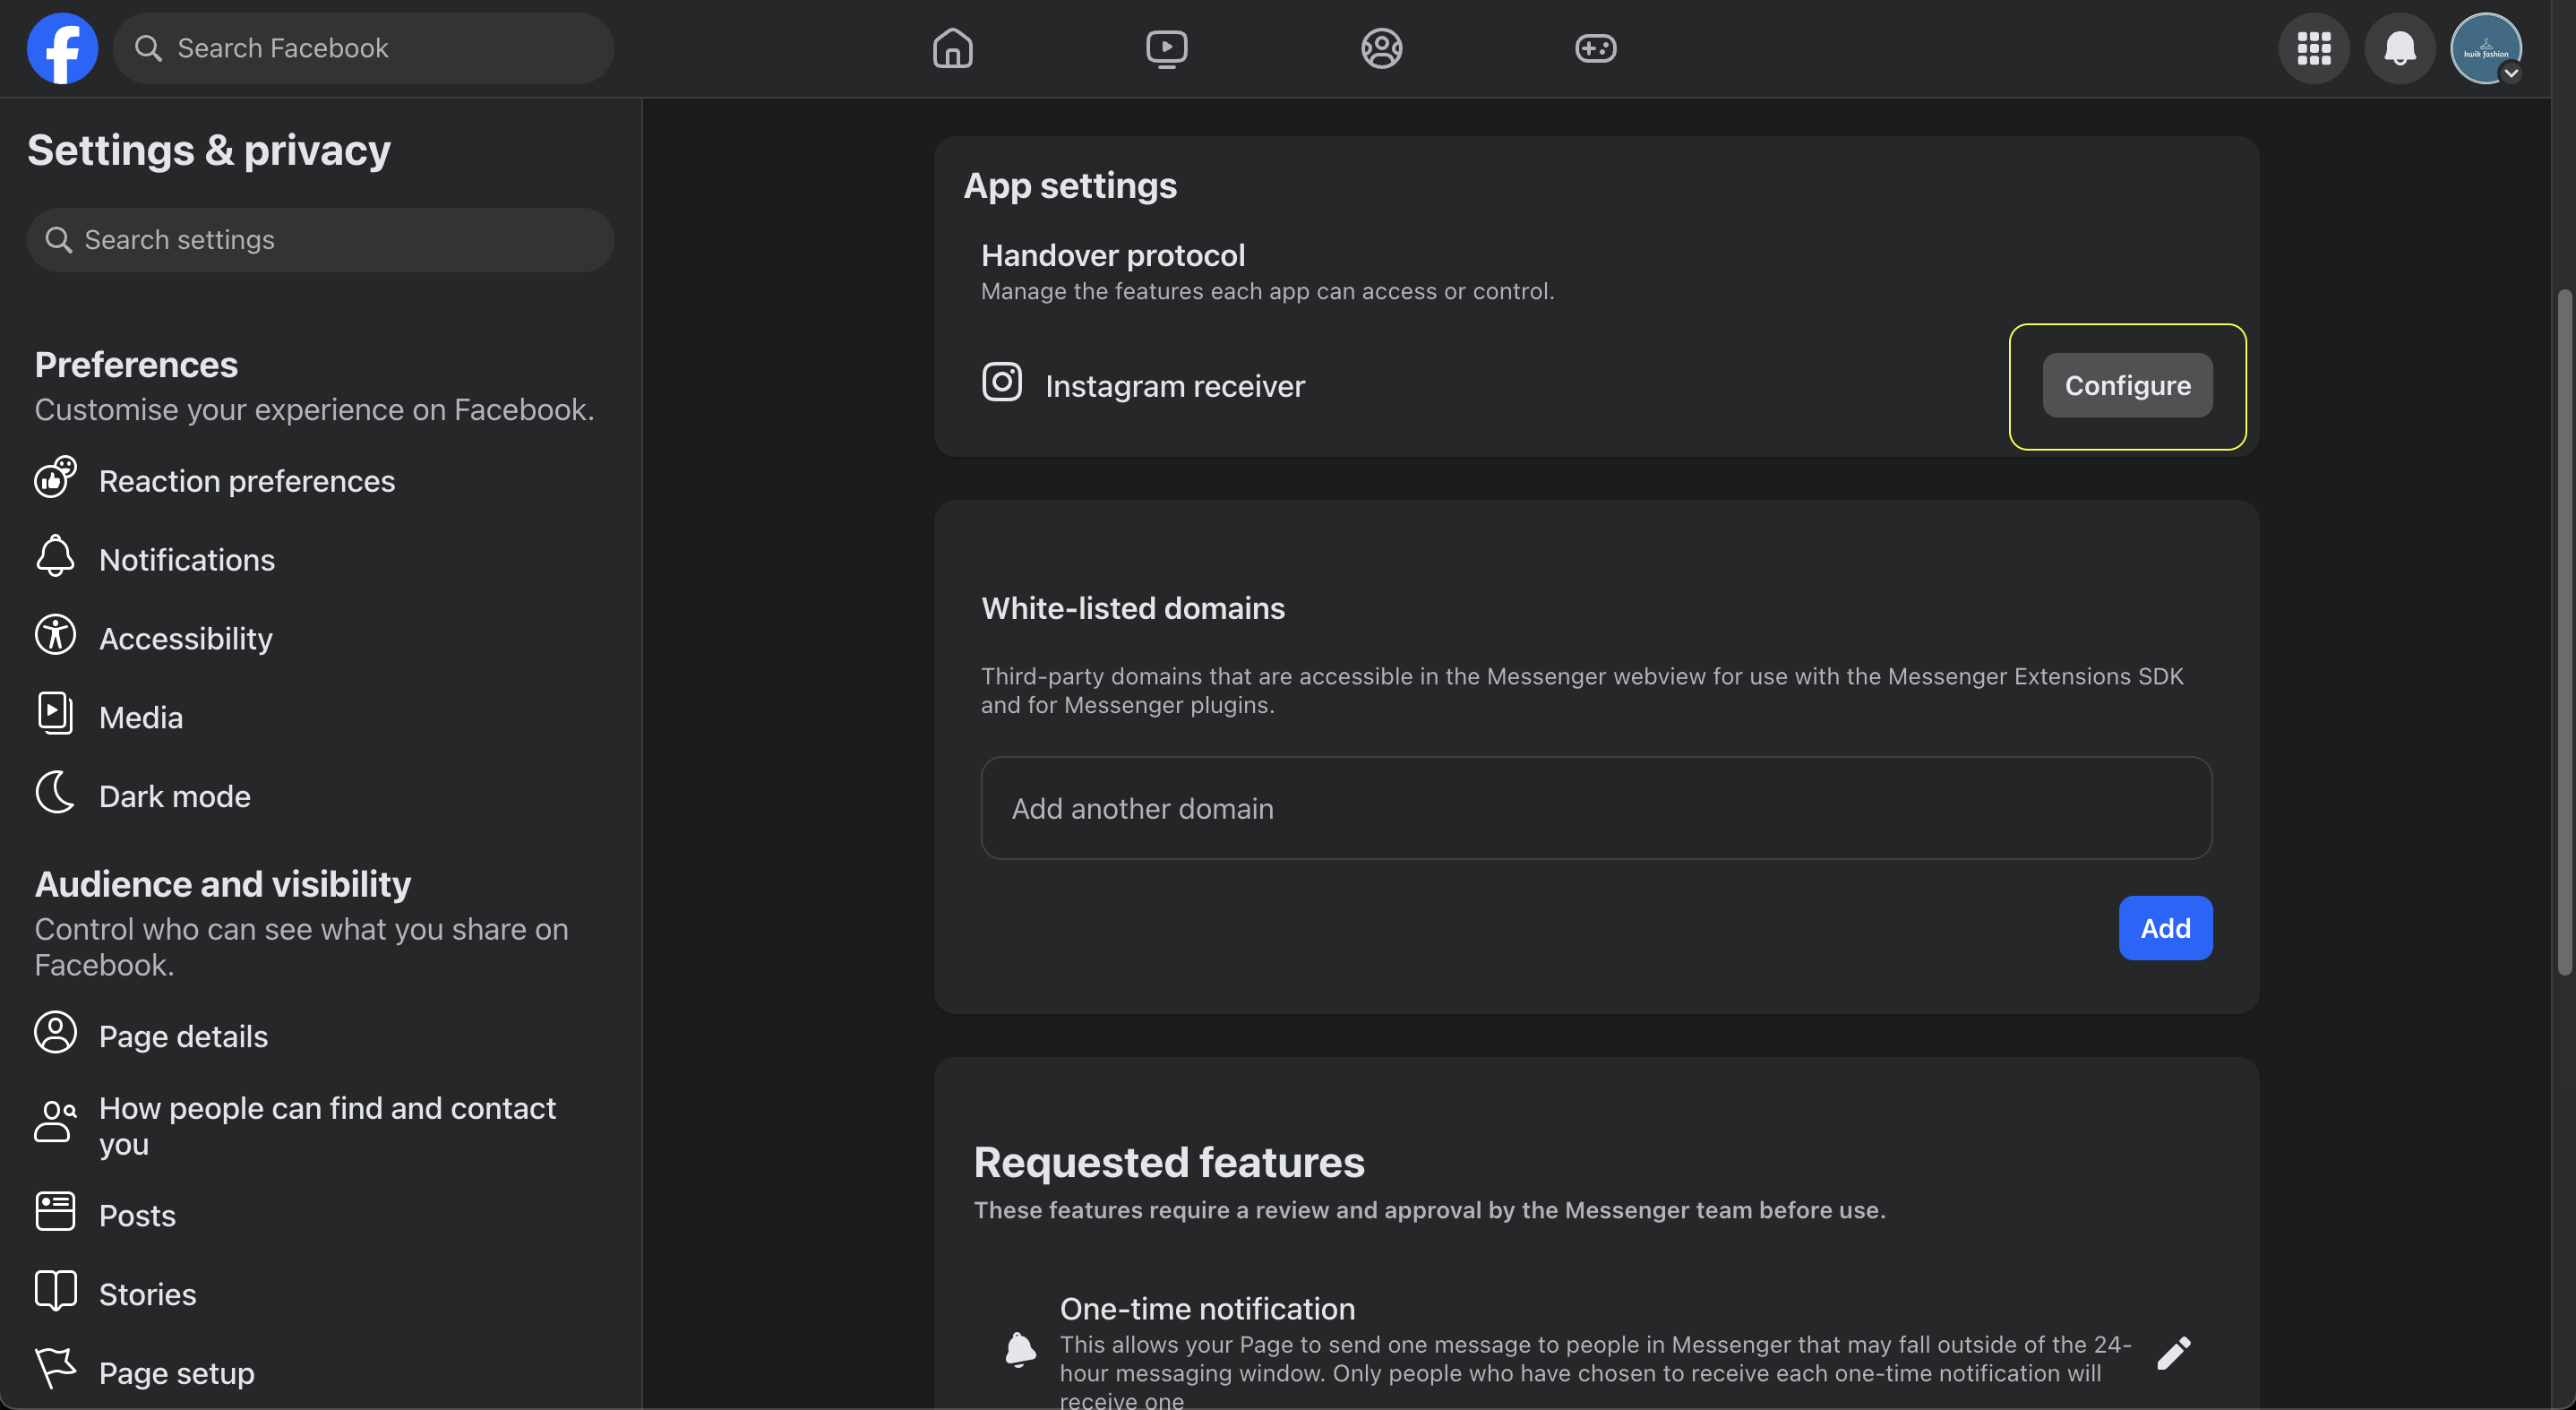
Task: Click the Preferences section heading
Action: (136, 365)
